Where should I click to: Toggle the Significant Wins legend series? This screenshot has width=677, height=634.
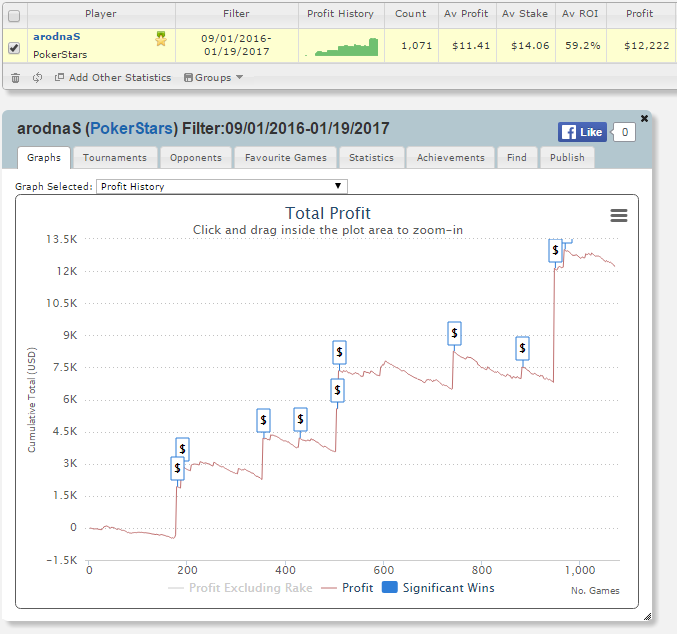point(439,588)
